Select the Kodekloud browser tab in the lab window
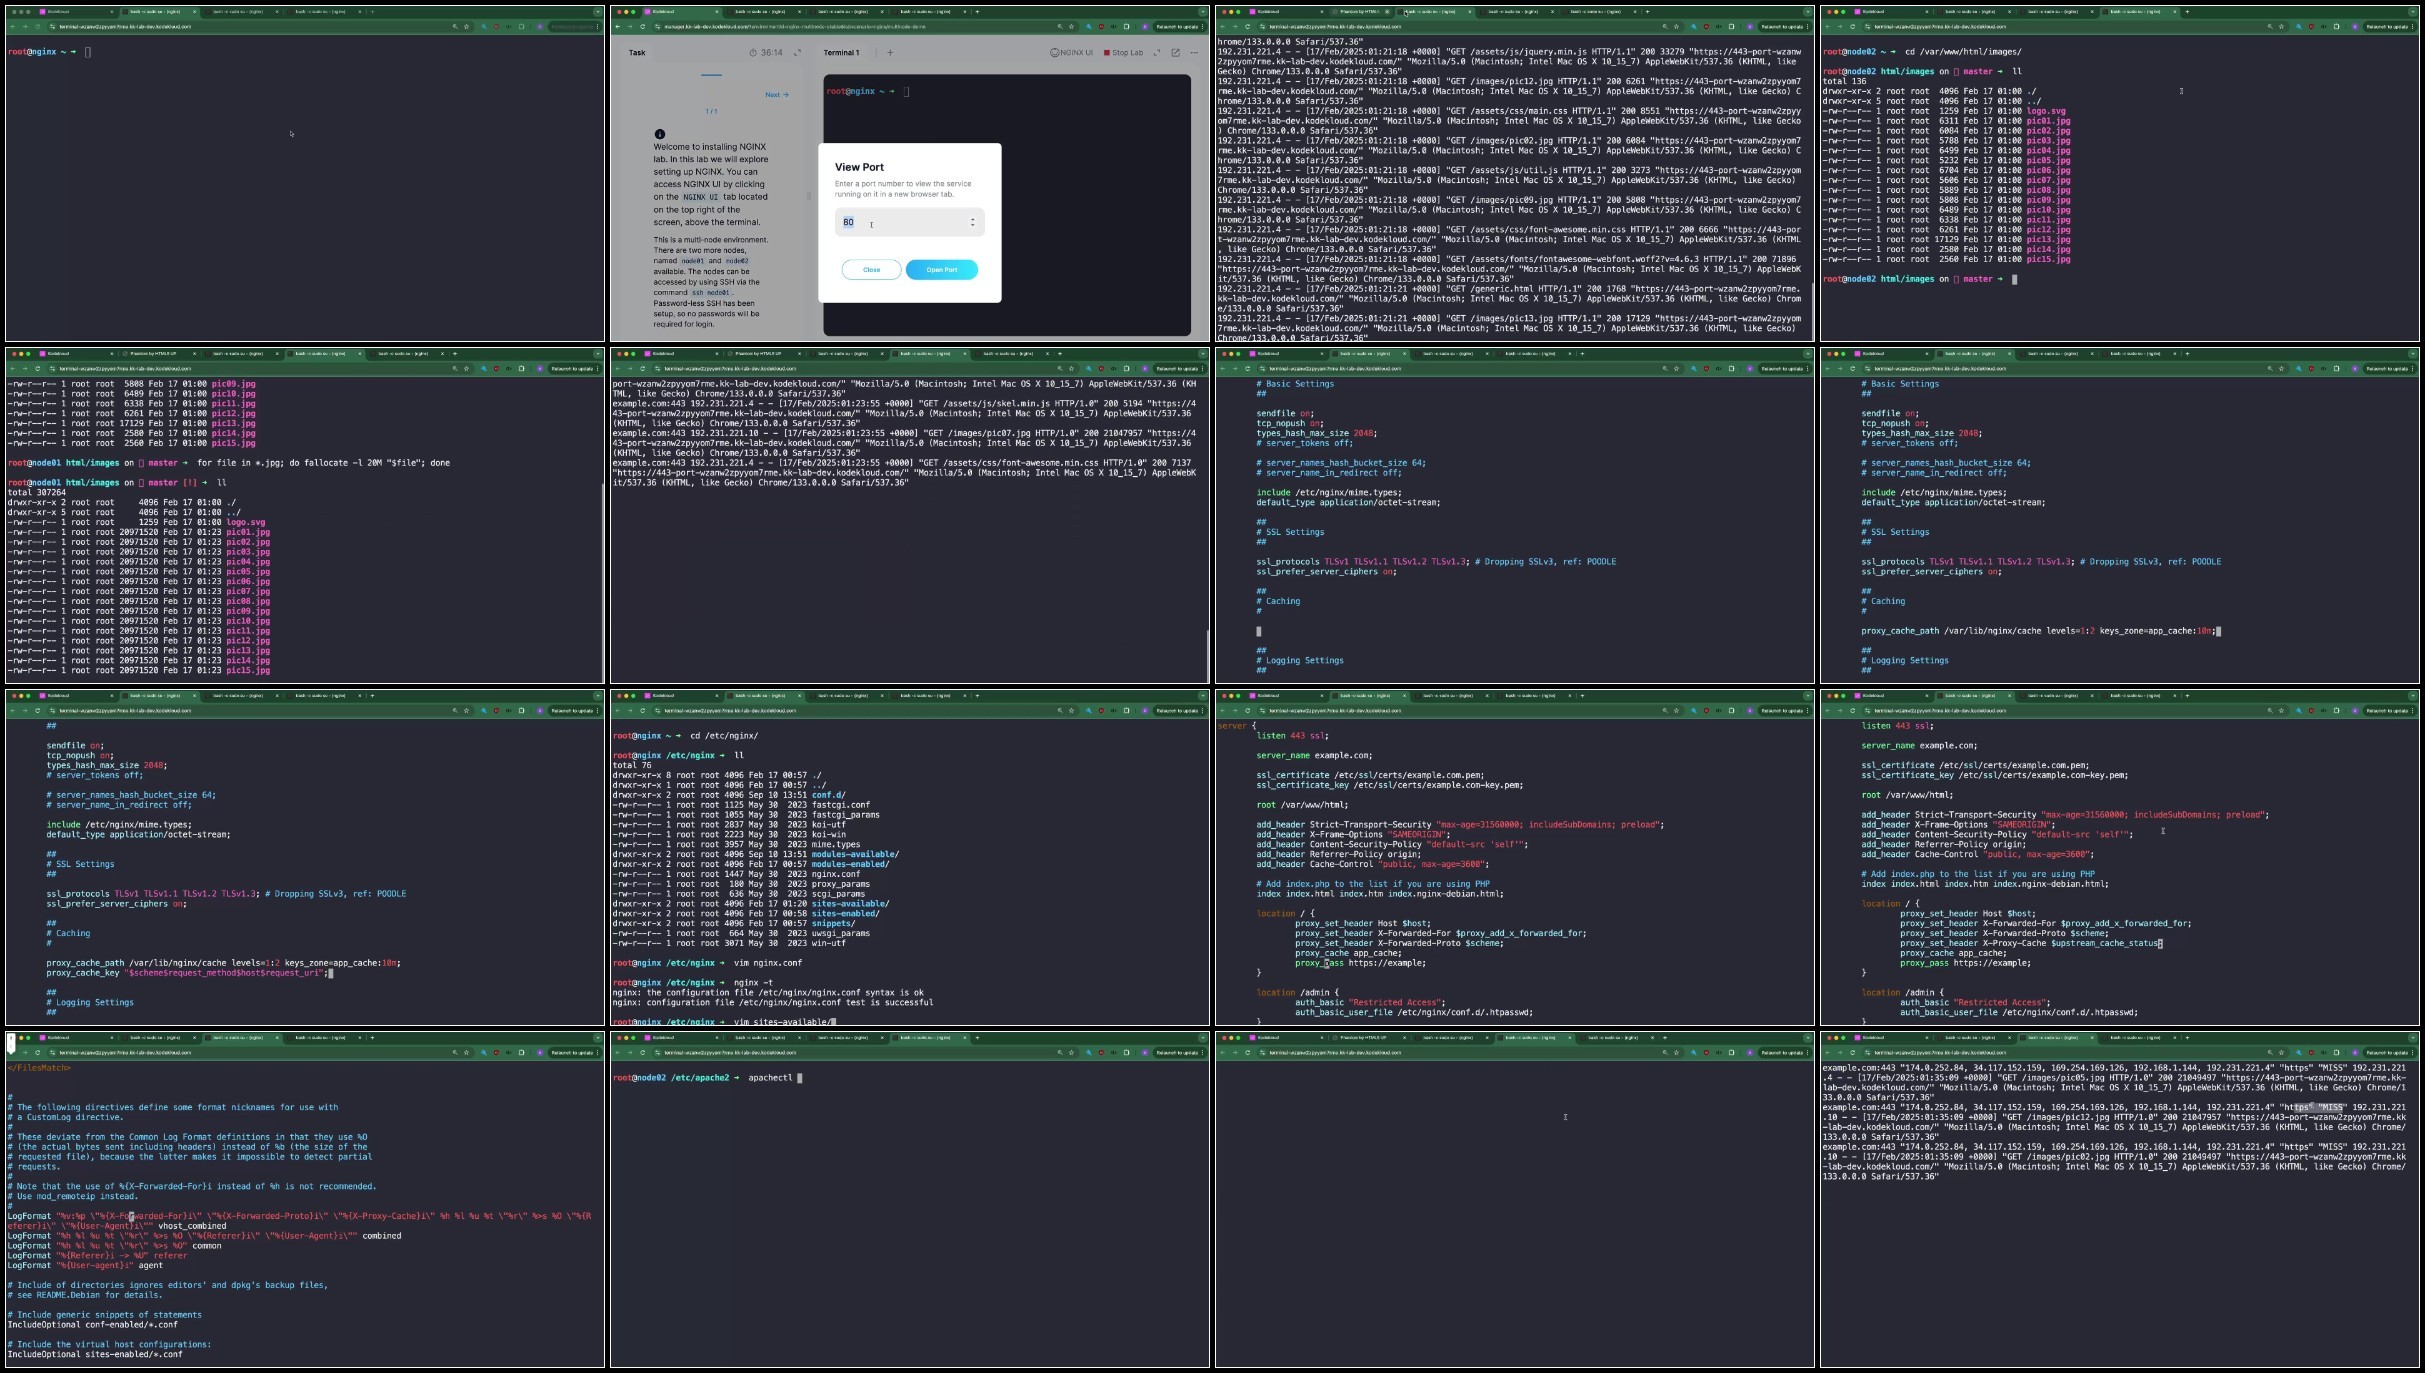The width and height of the screenshot is (2425, 1373). (680, 12)
